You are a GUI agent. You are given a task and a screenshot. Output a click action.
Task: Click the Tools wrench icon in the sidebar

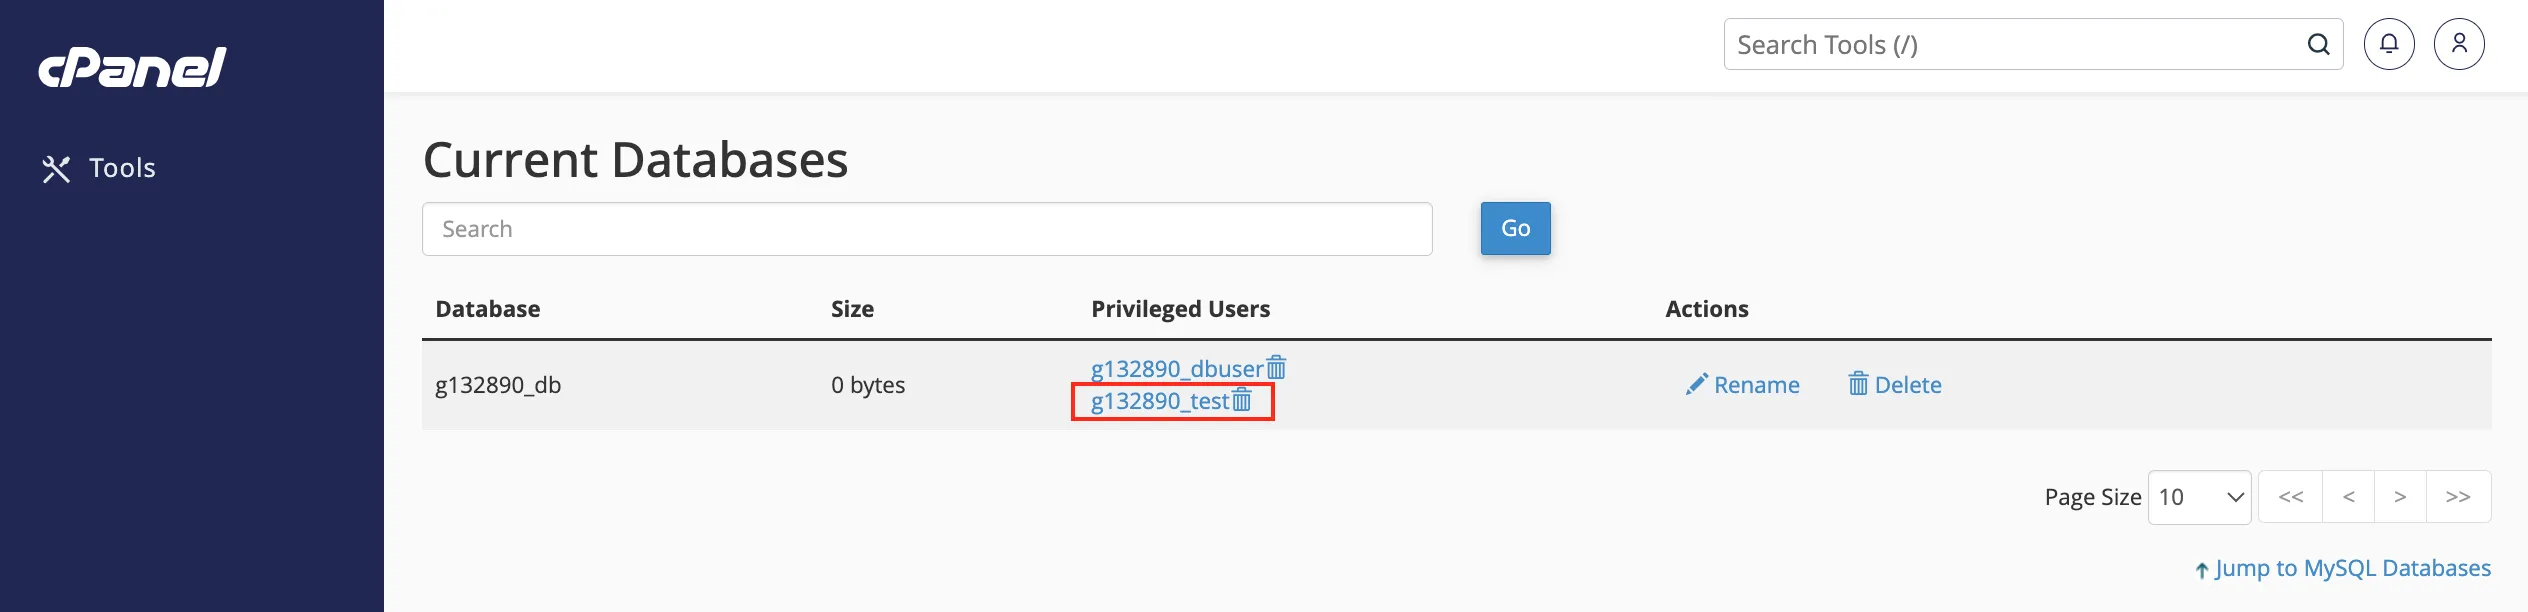(56, 169)
